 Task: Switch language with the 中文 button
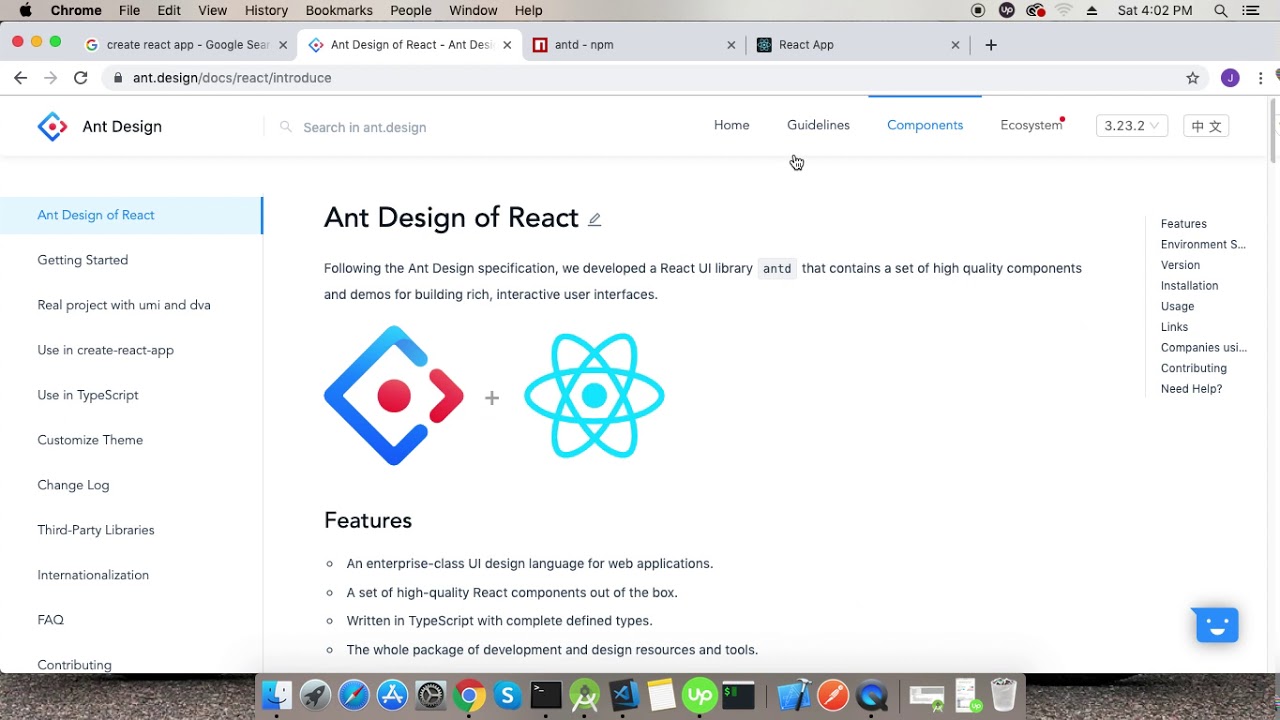(x=1206, y=126)
